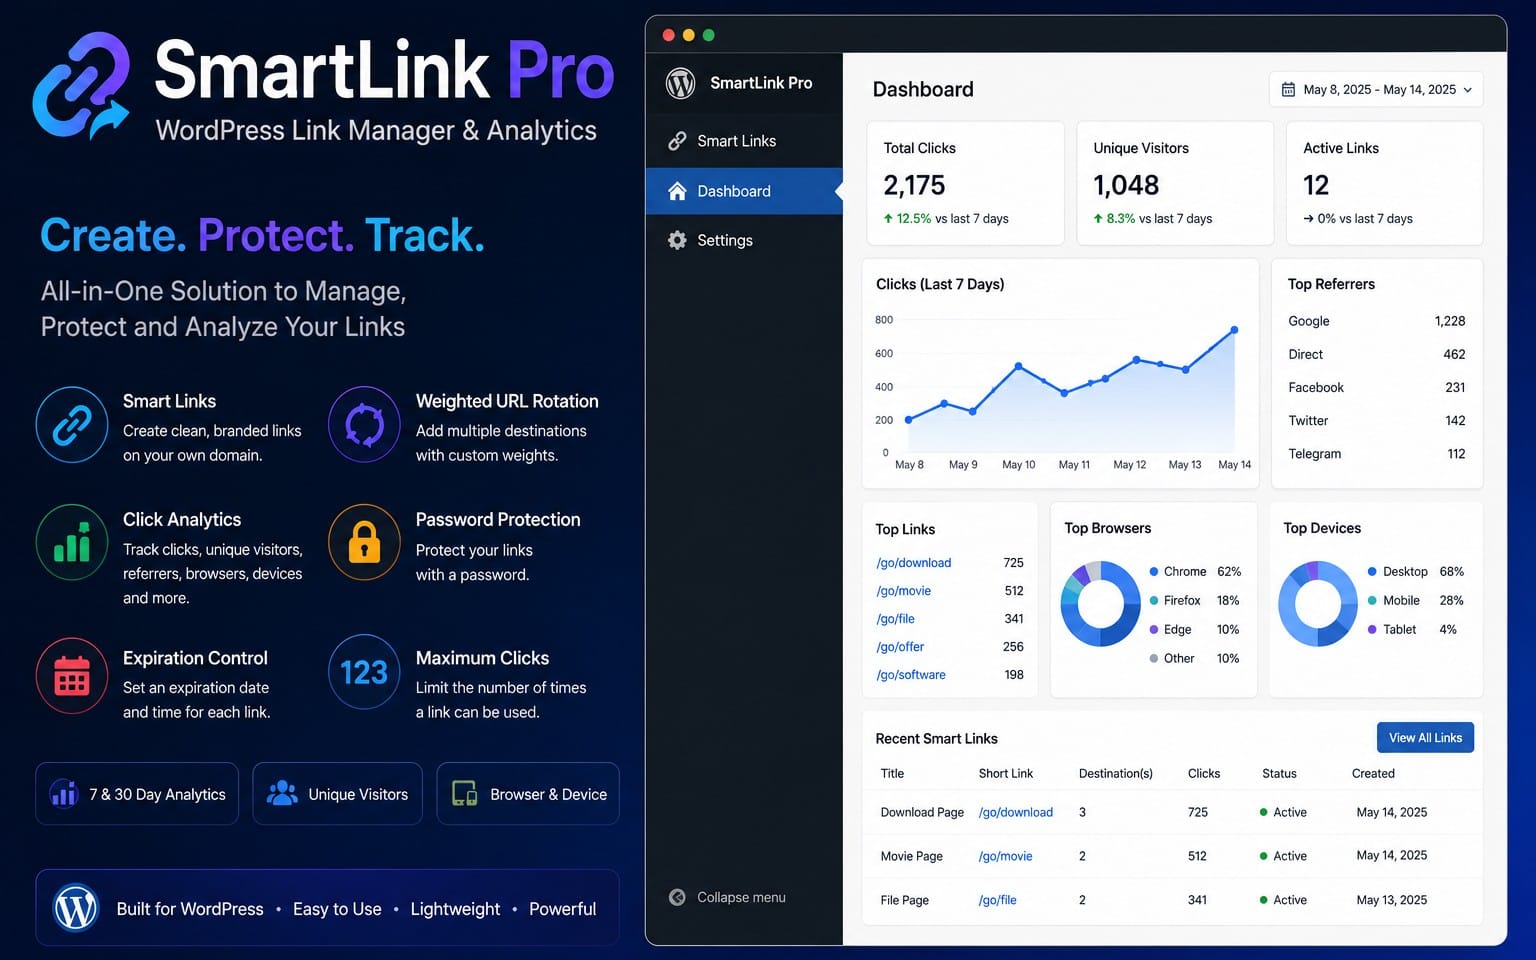Click the Telegram row in Top Referrers
1536x960 pixels.
[1377, 453]
